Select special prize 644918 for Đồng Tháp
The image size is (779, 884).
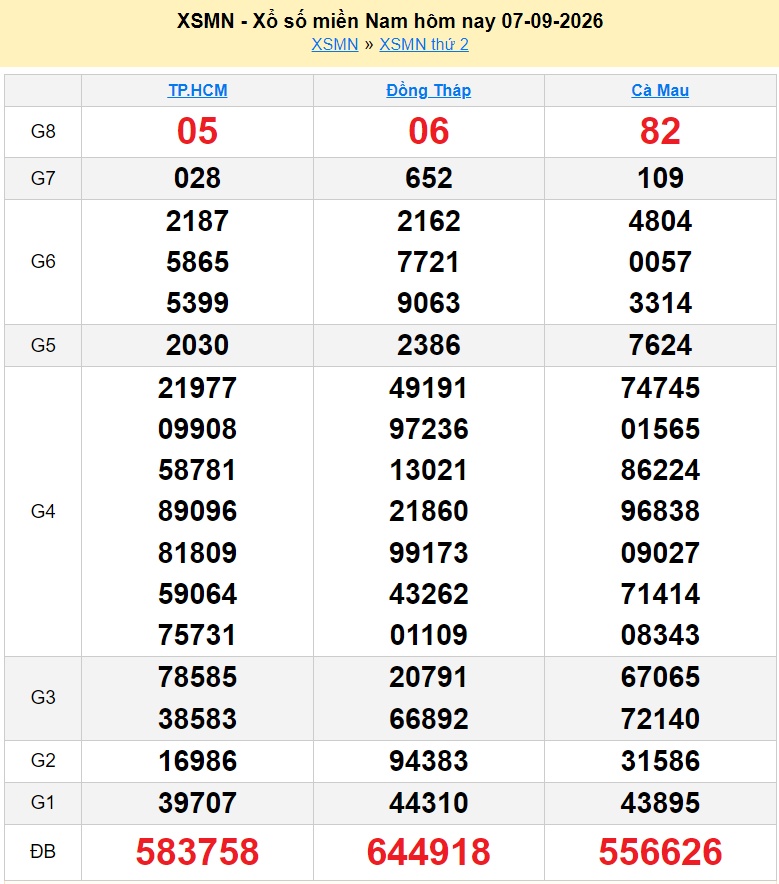tap(428, 852)
